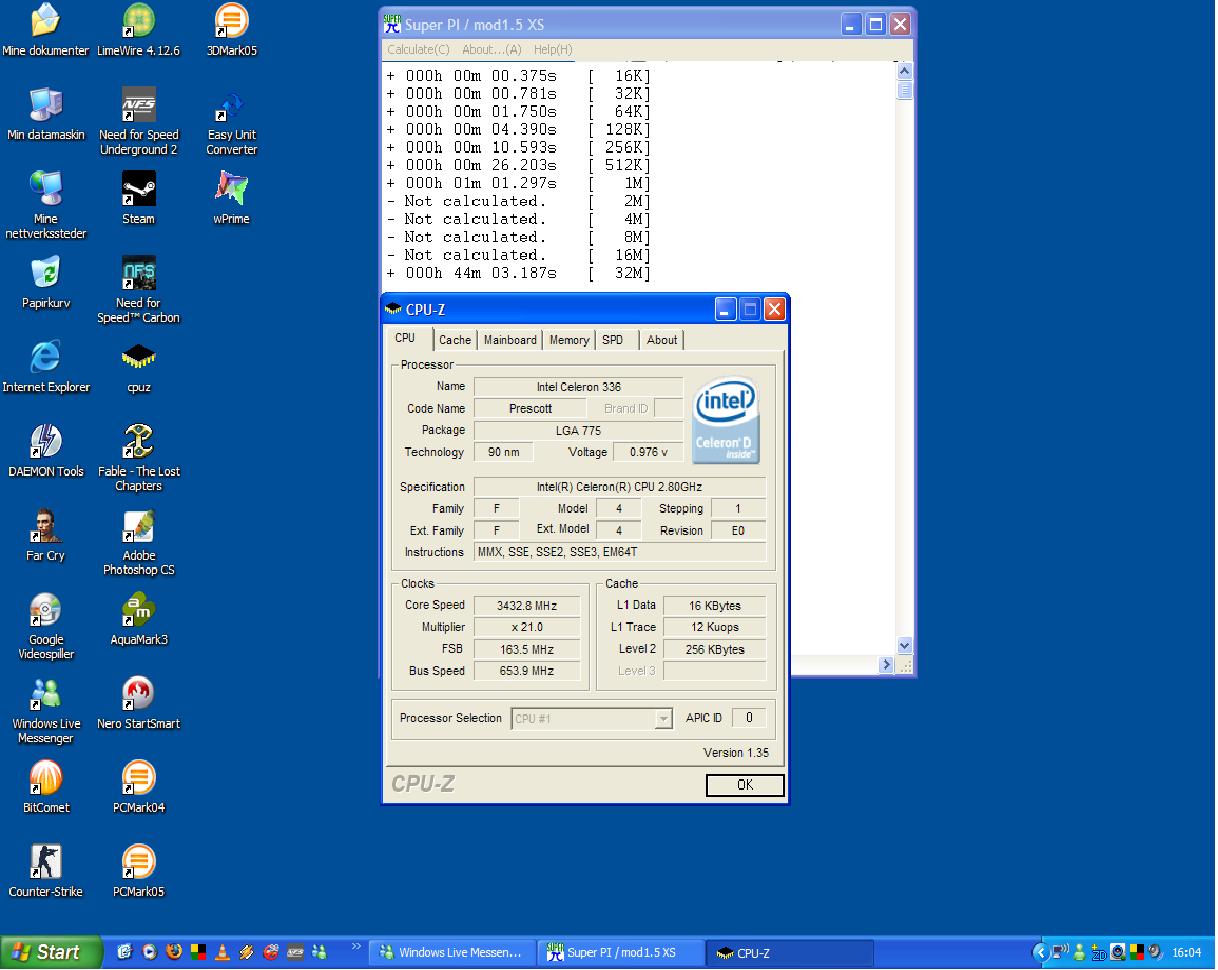Screen dimensions: 1218x970
Task: Open Calculate(C) menu in Super PI
Action: point(418,49)
